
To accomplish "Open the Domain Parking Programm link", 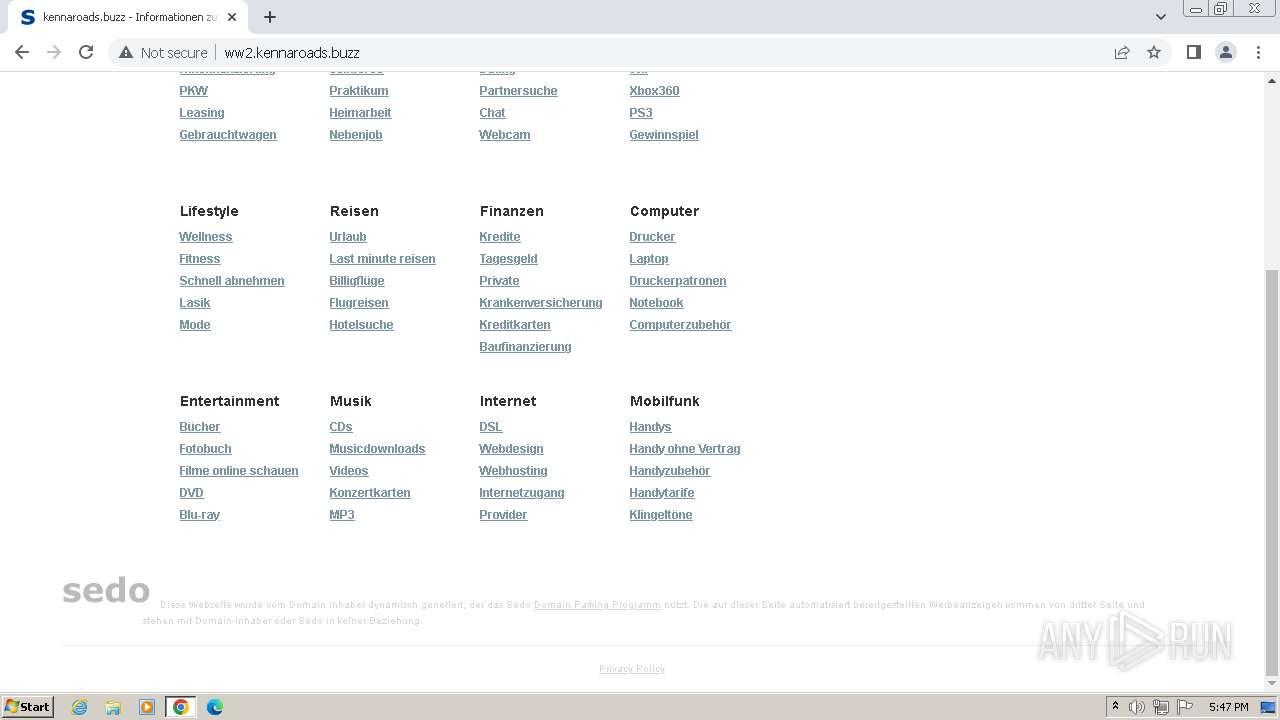I will pos(597,605).
